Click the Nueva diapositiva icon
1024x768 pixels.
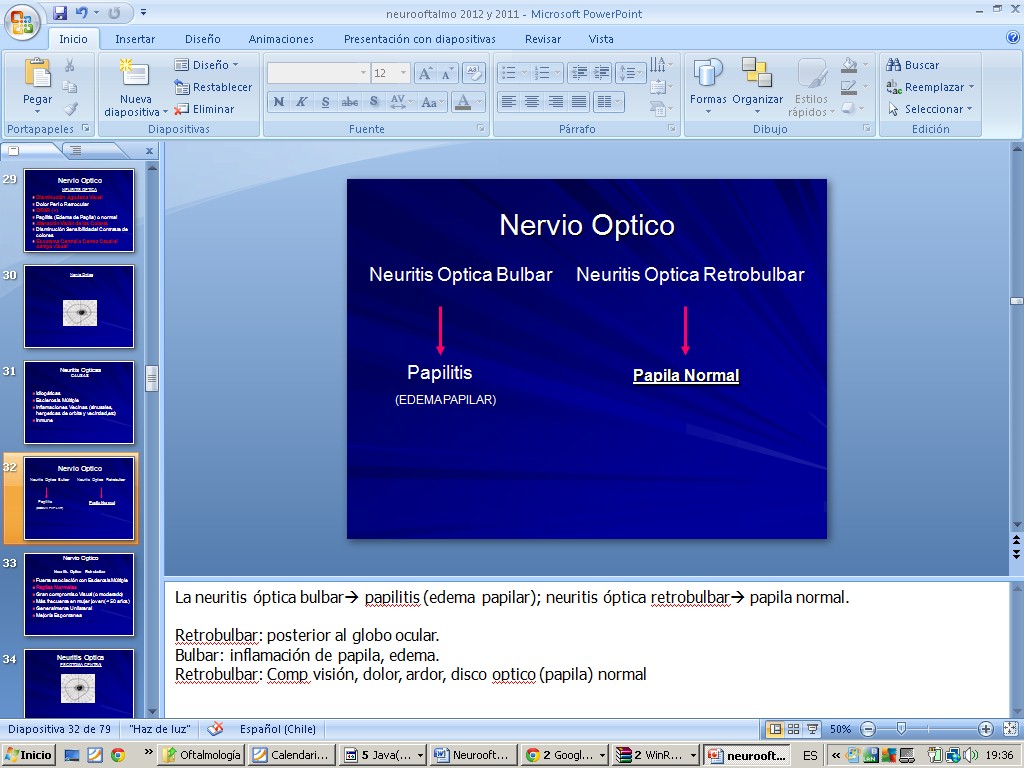(x=134, y=76)
